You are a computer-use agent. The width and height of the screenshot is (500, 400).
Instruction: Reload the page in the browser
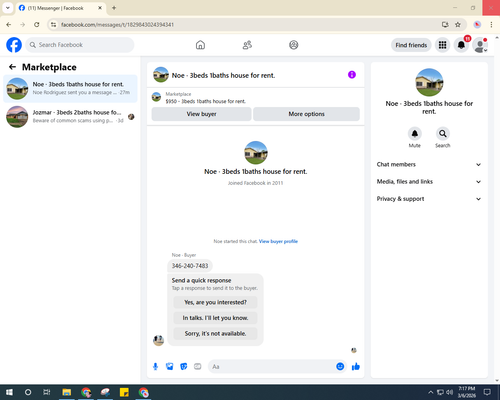click(37, 25)
